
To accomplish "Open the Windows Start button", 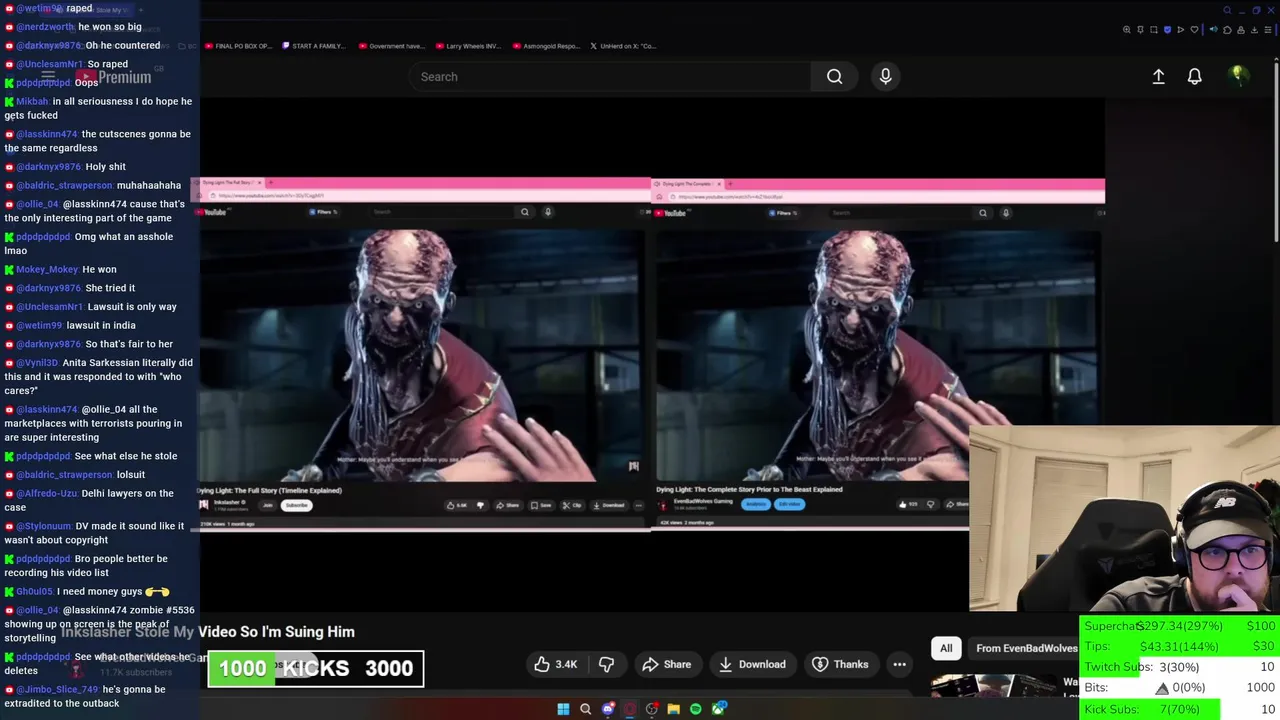I will pyautogui.click(x=563, y=709).
